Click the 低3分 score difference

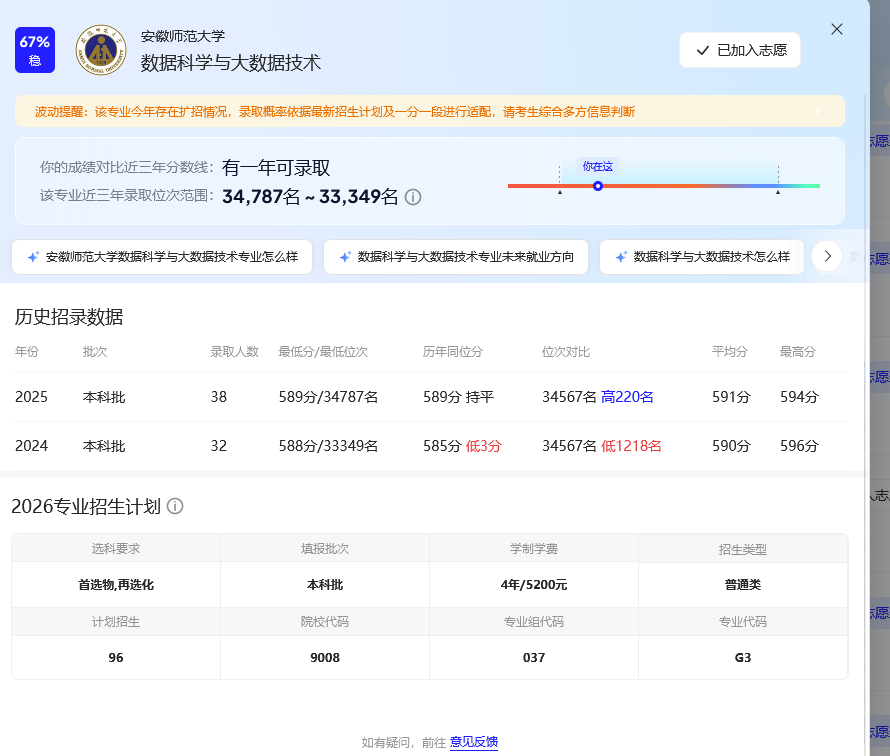(x=484, y=446)
